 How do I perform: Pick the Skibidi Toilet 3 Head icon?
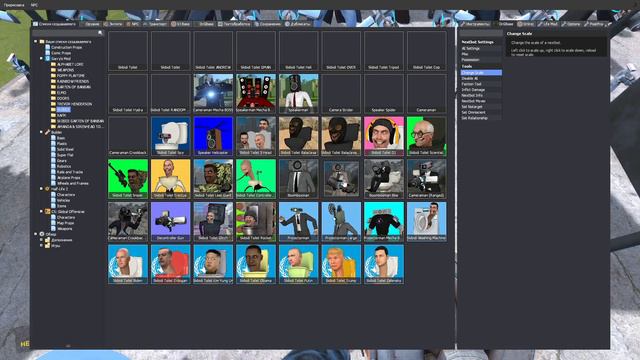(x=256, y=136)
